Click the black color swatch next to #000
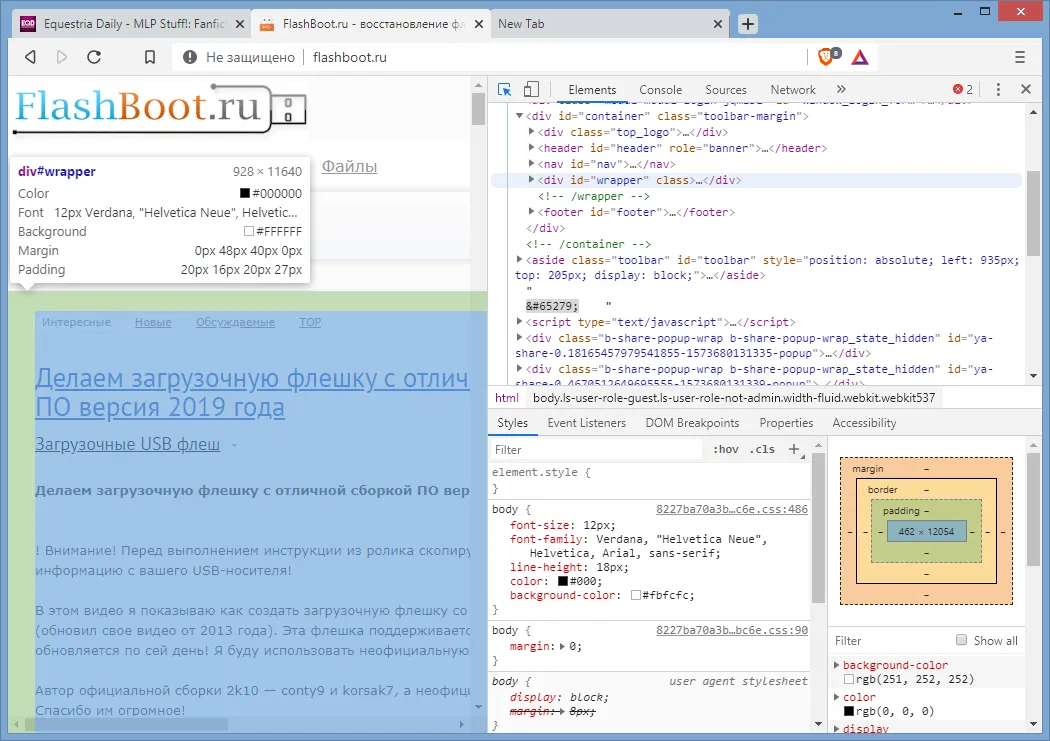The width and height of the screenshot is (1050, 741). tap(562, 581)
